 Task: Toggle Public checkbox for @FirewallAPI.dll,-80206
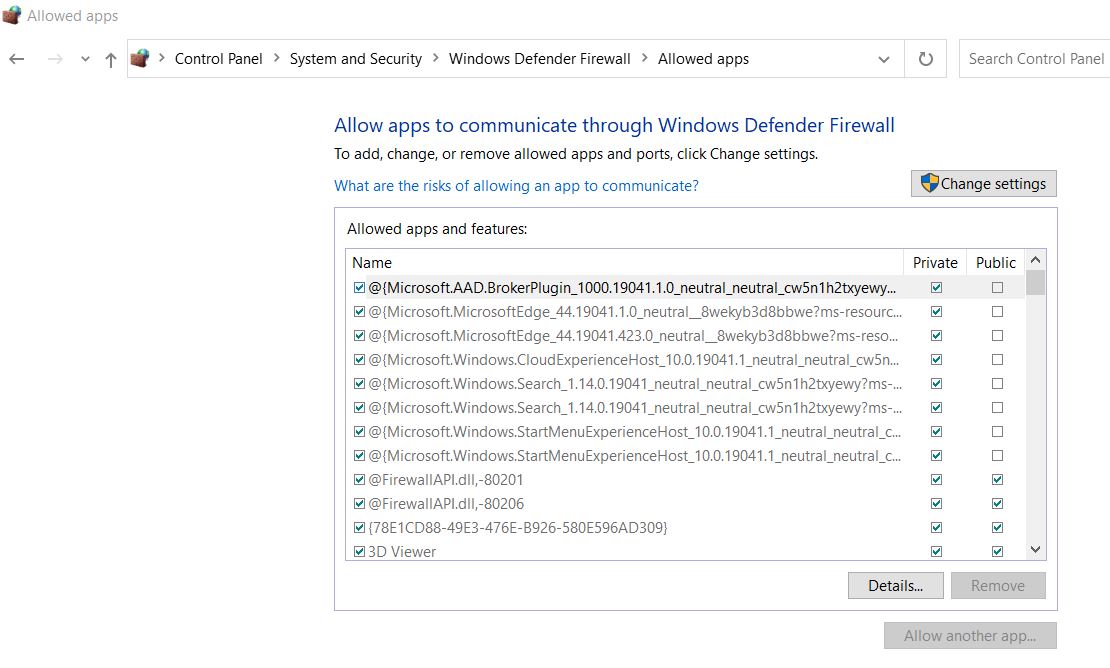(997, 504)
